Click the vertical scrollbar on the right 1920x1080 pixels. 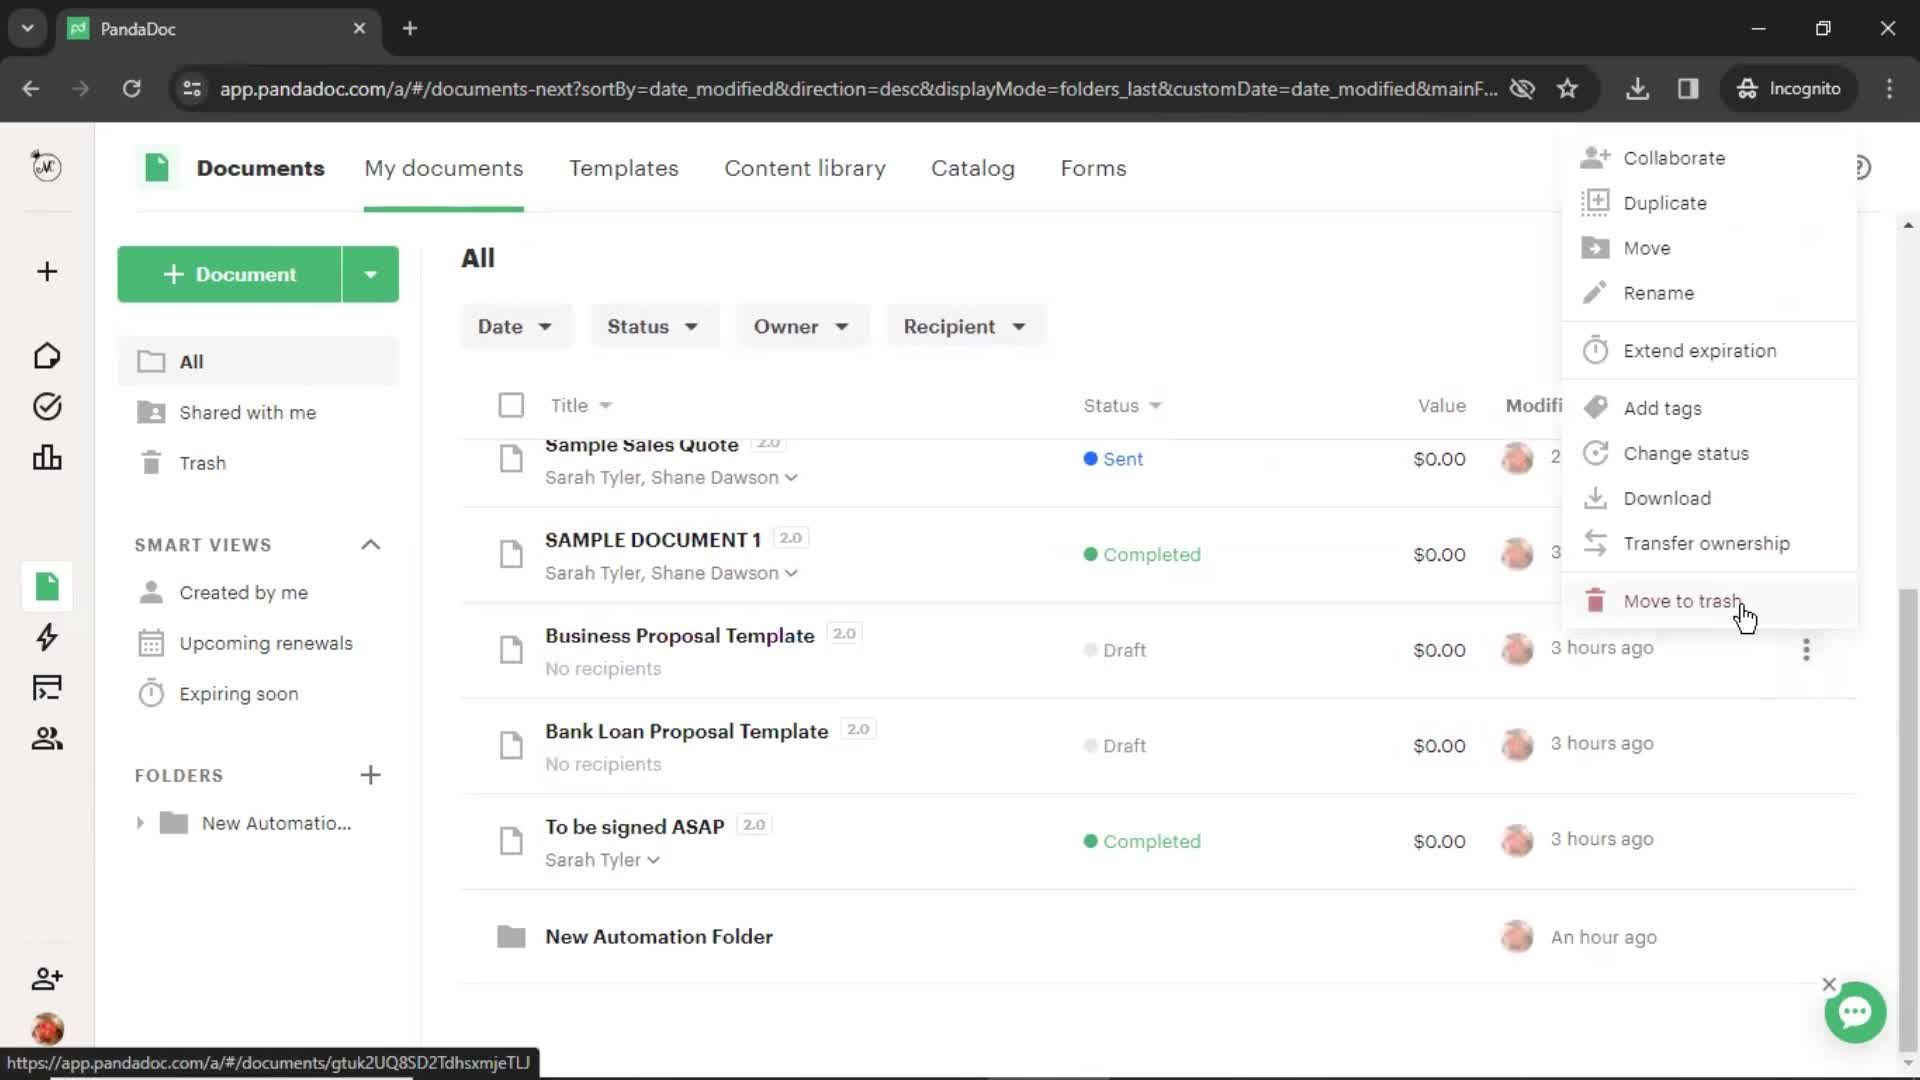pyautogui.click(x=1908, y=820)
